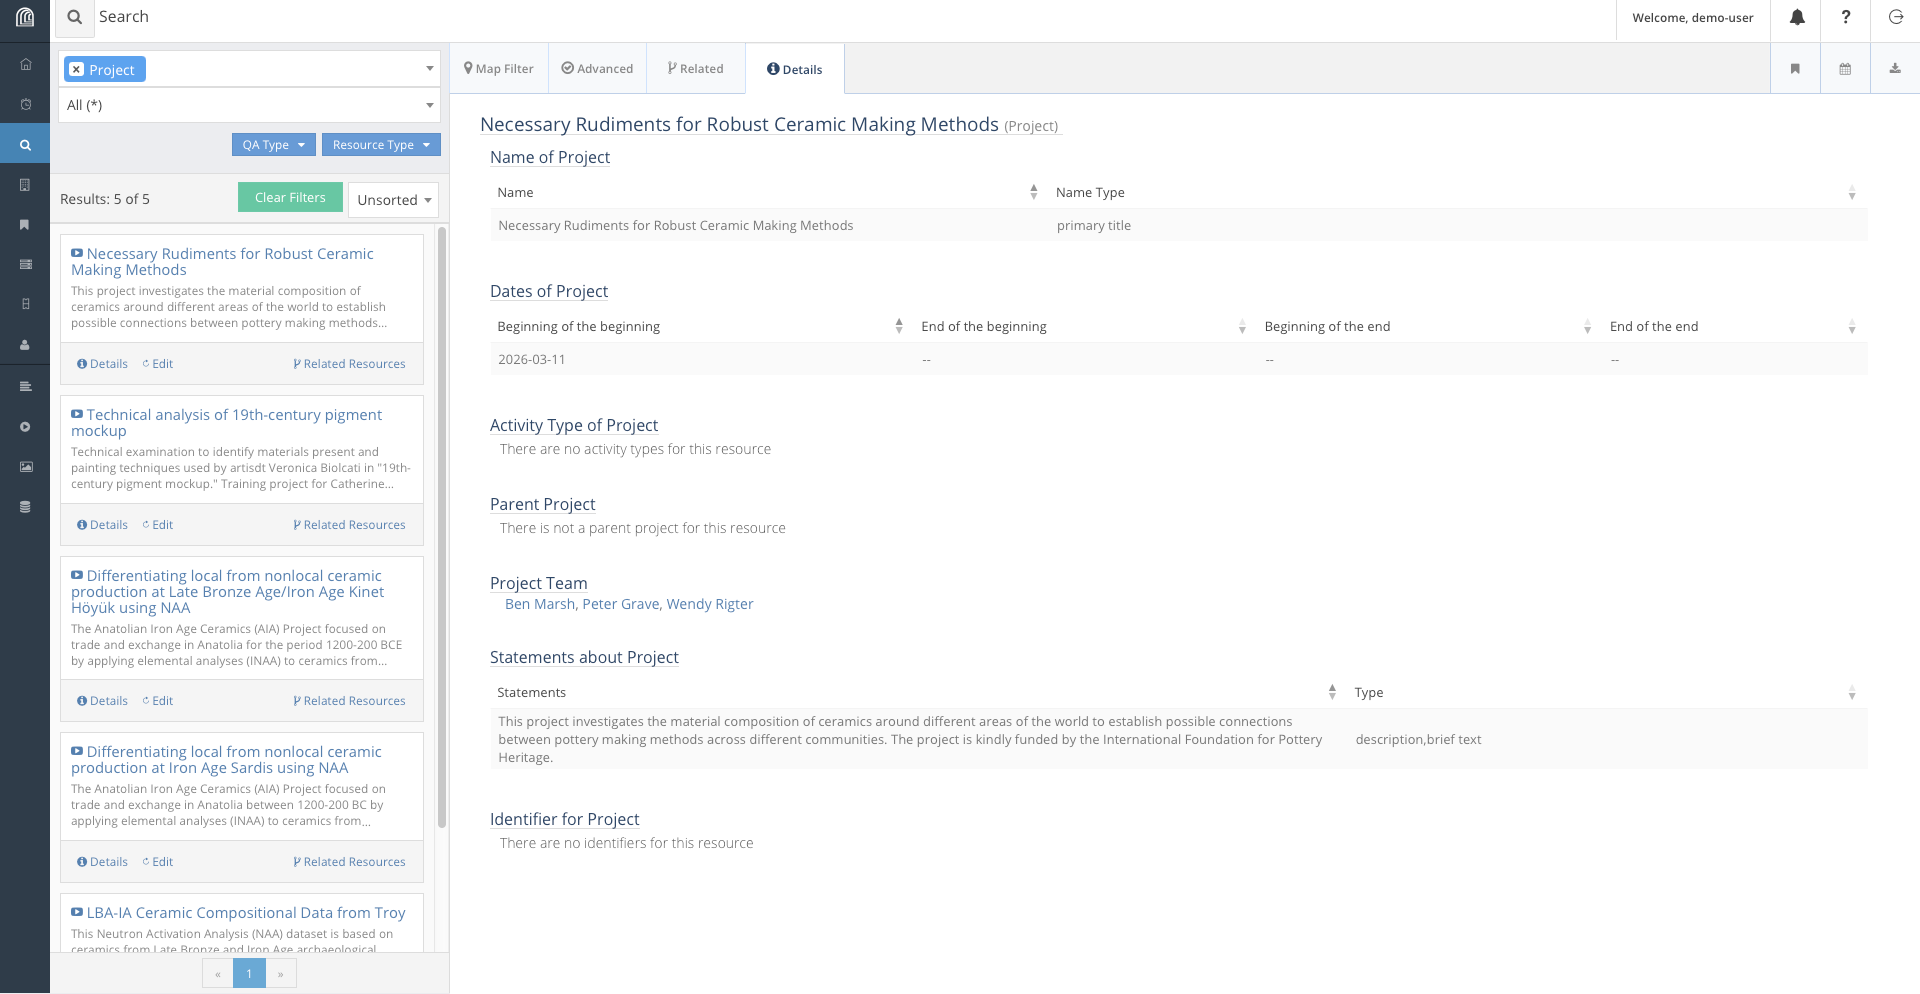Screen dimensions: 1920x994
Task: Open the Related tab
Action: click(696, 68)
